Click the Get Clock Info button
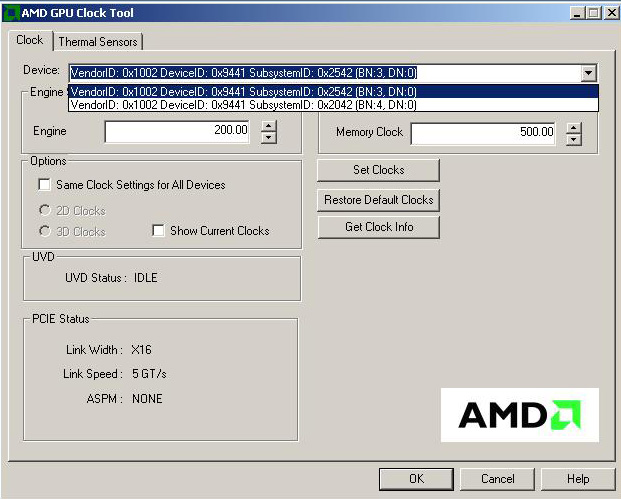 coord(378,227)
